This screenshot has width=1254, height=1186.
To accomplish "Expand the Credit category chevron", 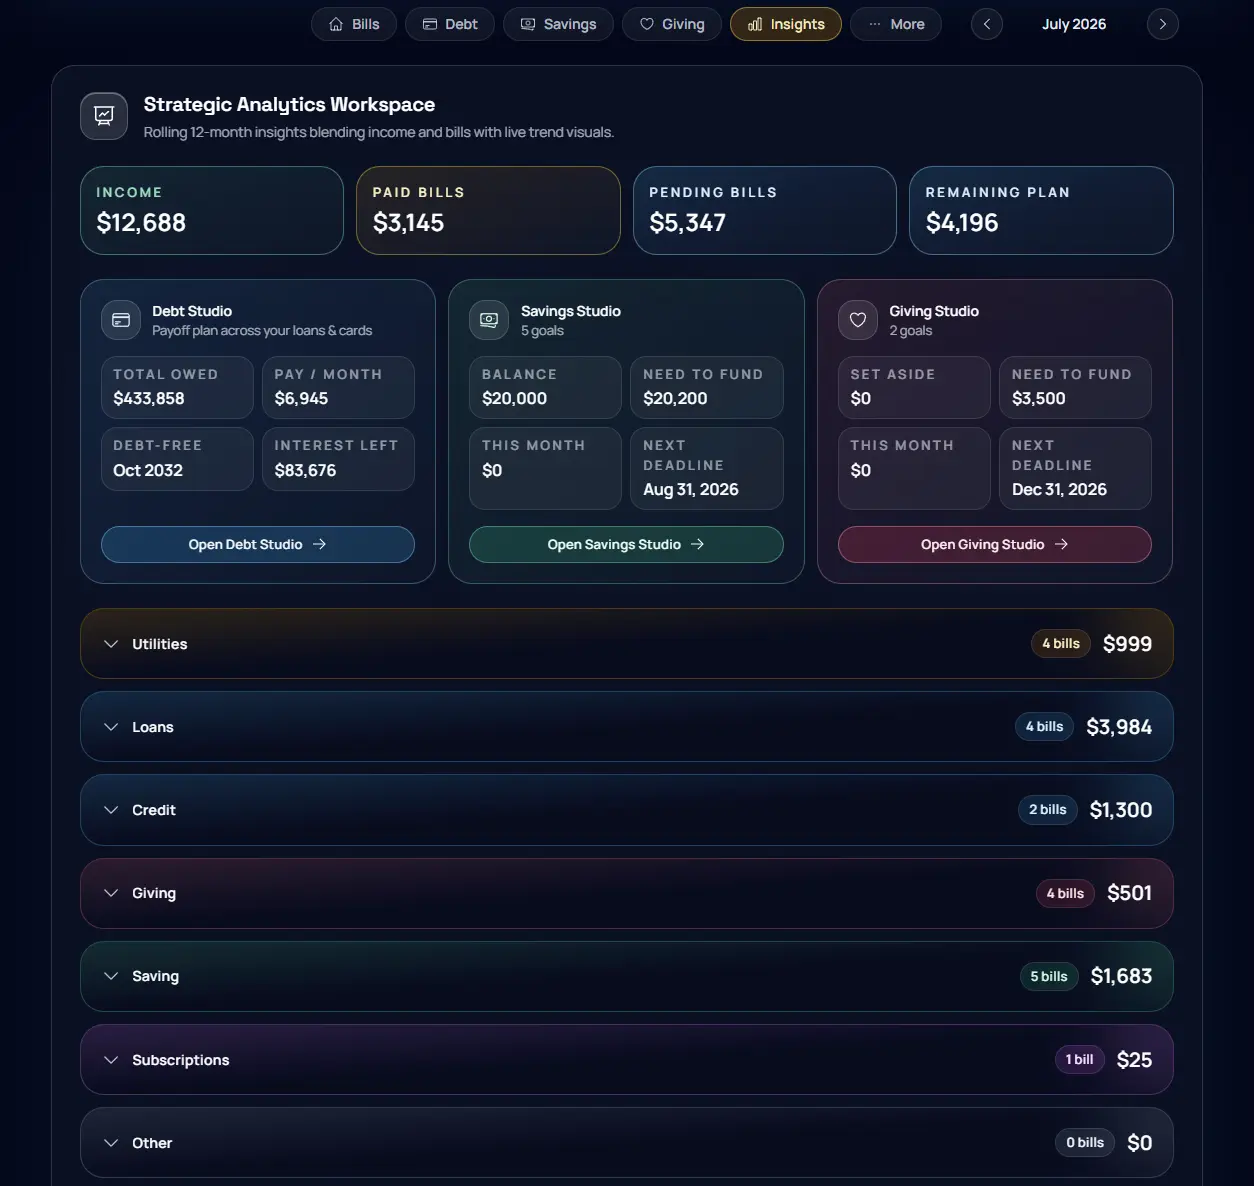I will [x=111, y=810].
